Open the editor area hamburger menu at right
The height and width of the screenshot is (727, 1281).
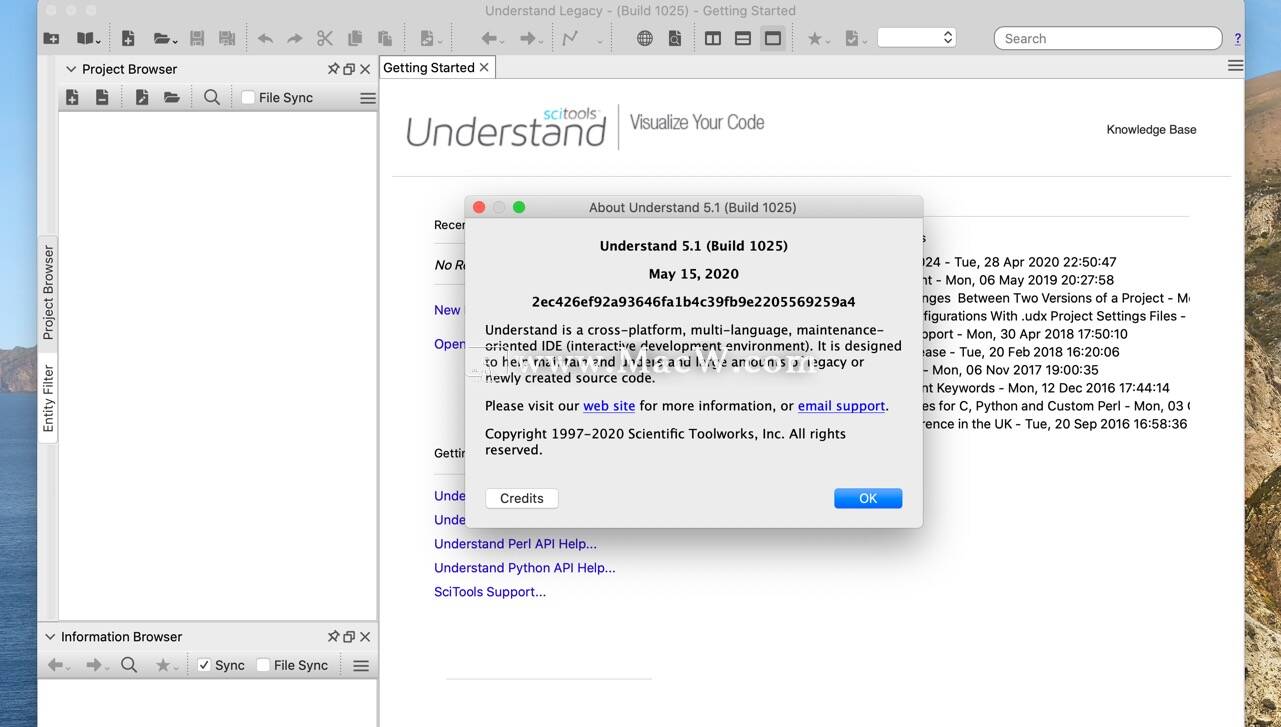click(x=1236, y=65)
